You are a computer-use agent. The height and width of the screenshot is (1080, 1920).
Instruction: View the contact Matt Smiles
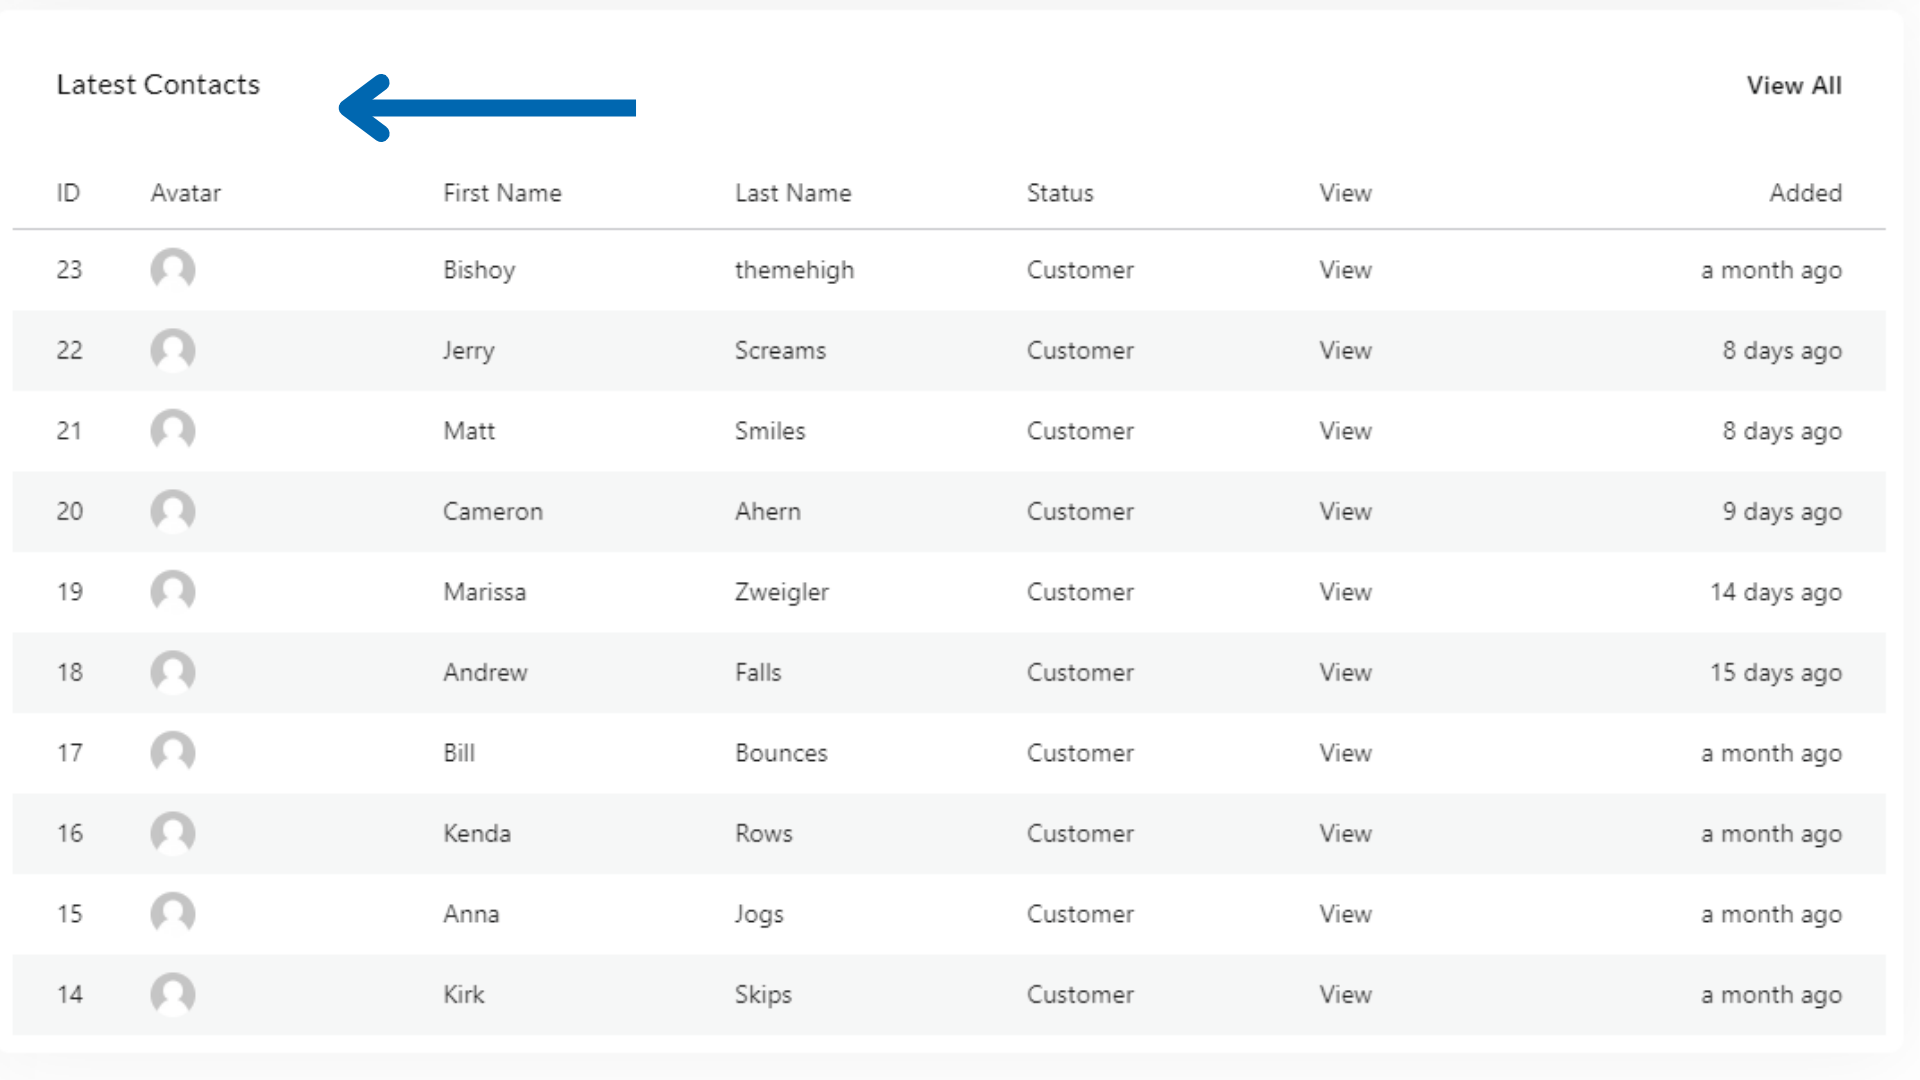(1345, 431)
